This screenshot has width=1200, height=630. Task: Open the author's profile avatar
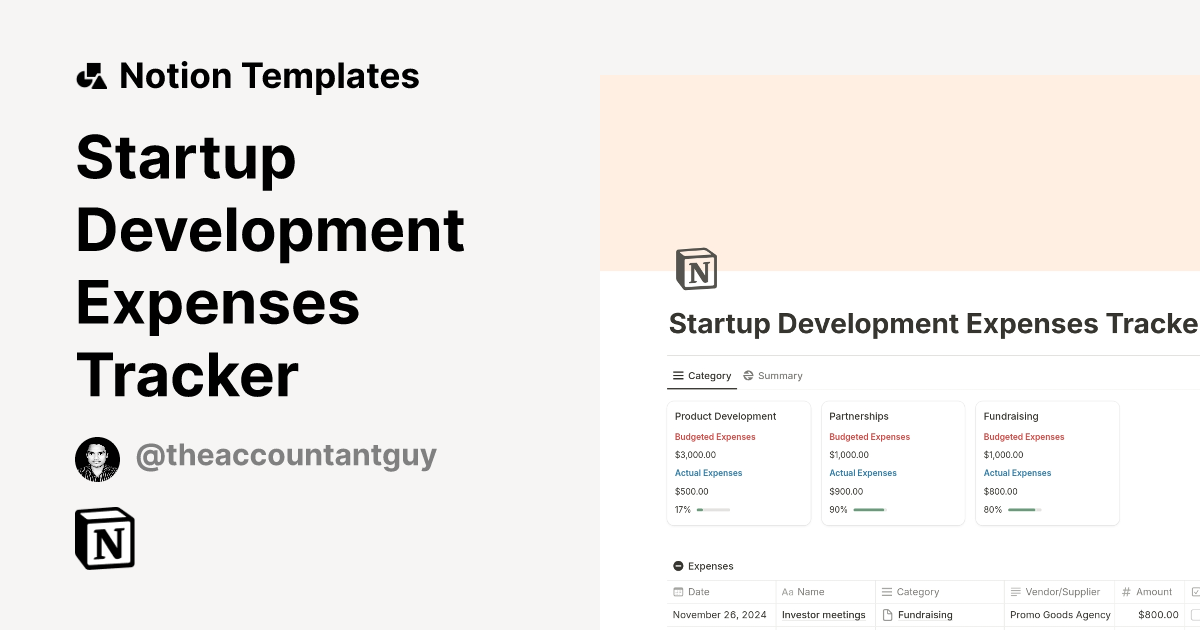tap(97, 459)
